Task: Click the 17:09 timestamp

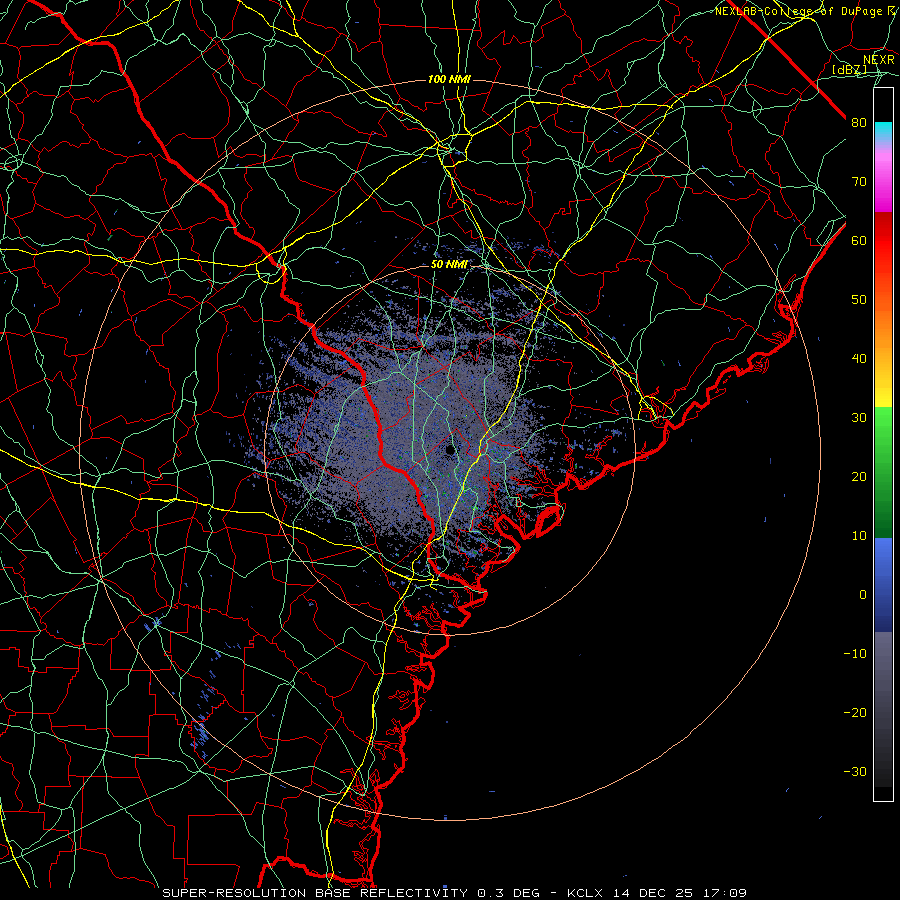Action: point(726,893)
